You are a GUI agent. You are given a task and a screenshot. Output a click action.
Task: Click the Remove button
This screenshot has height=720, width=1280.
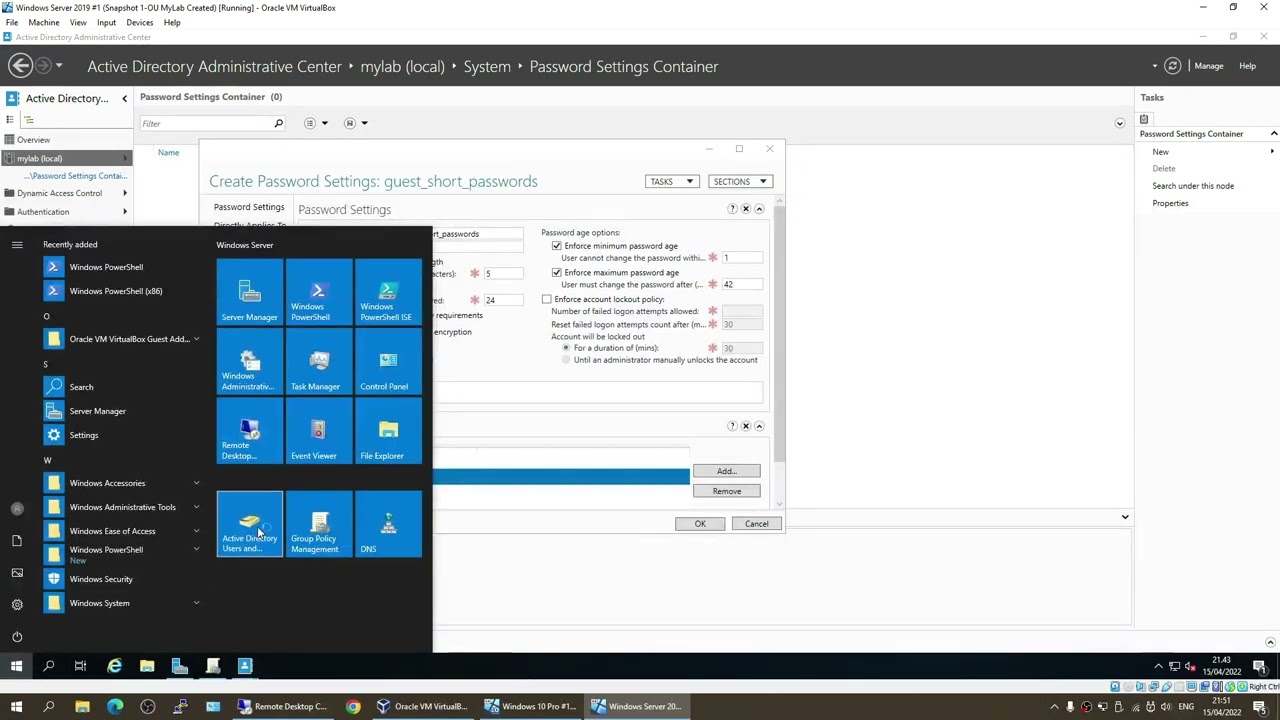tap(726, 491)
